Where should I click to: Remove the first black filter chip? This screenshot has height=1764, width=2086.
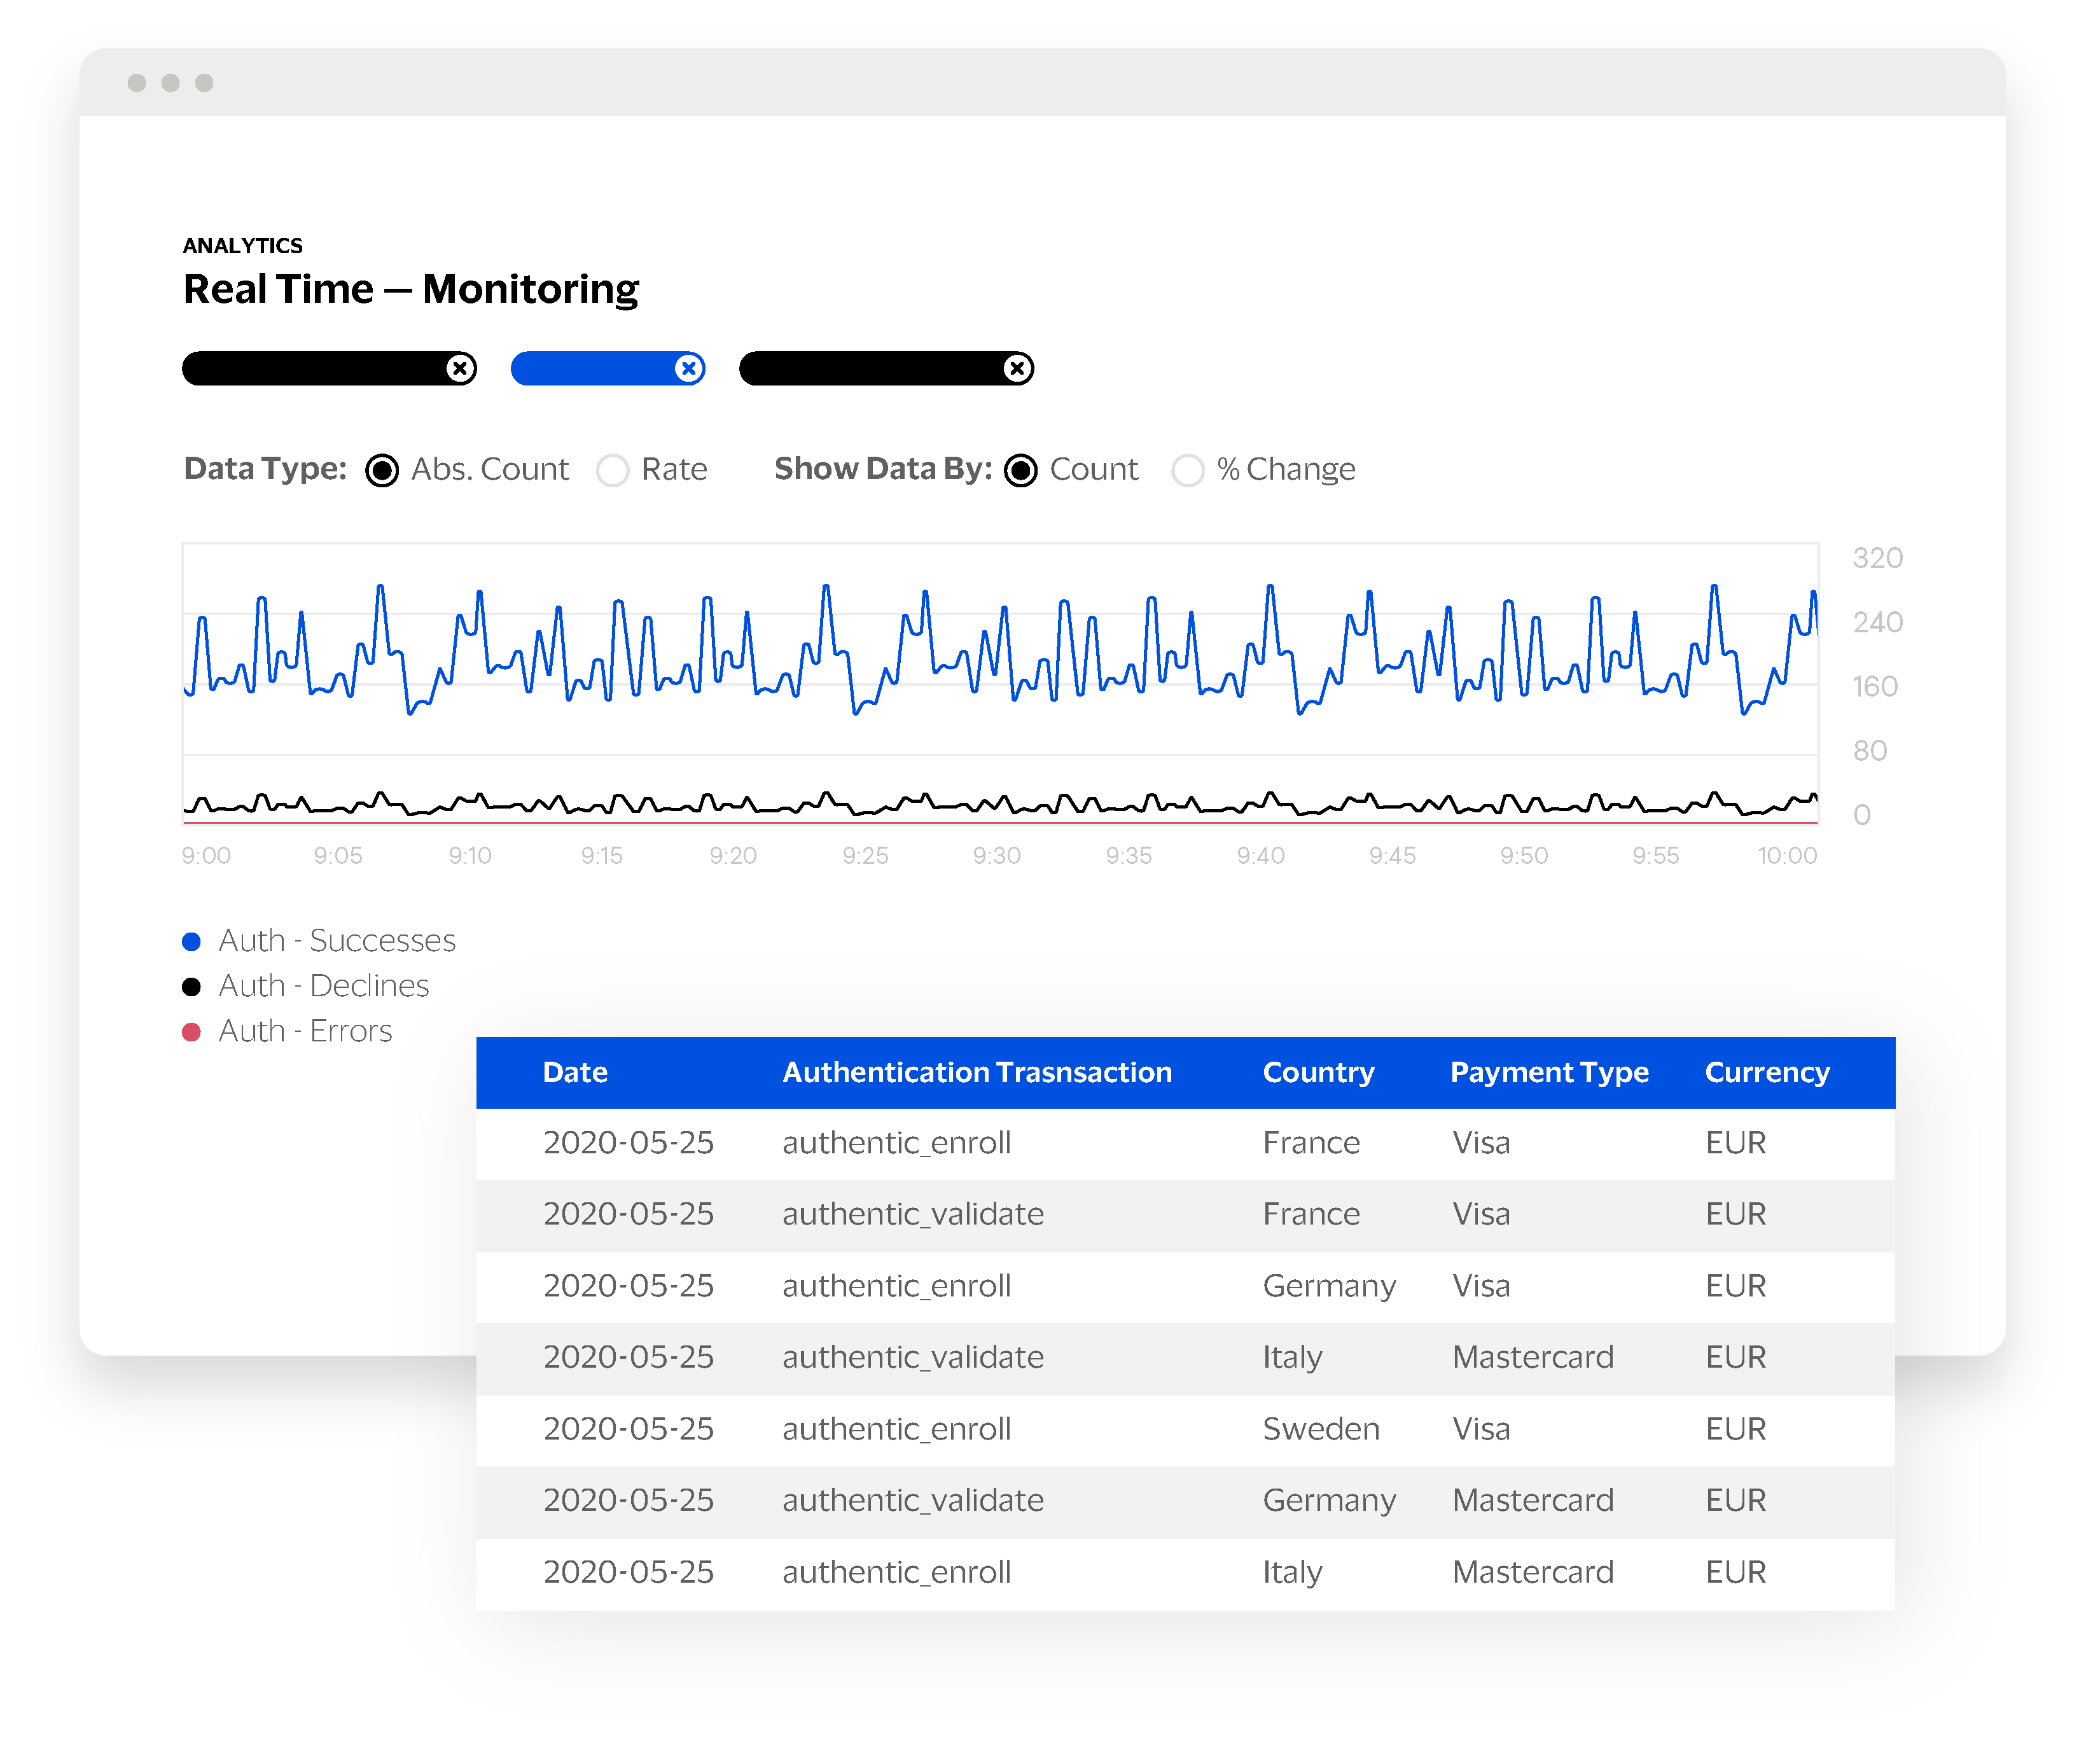[460, 368]
